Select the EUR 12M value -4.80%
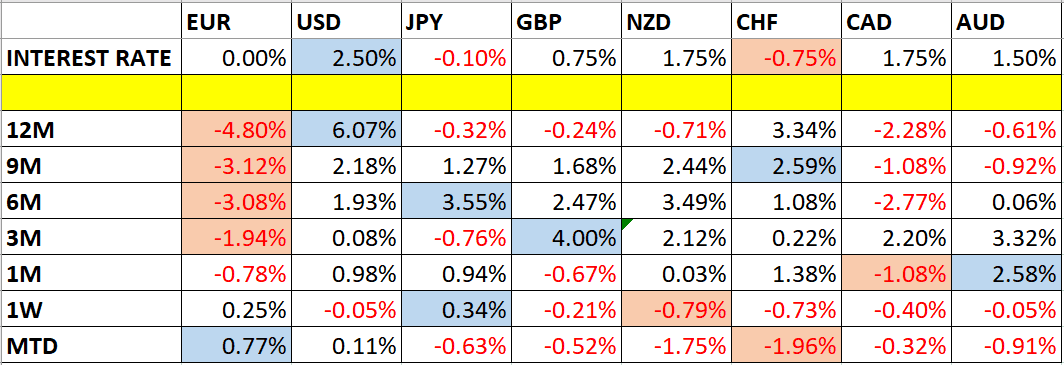The height and width of the screenshot is (365, 1064). point(235,129)
